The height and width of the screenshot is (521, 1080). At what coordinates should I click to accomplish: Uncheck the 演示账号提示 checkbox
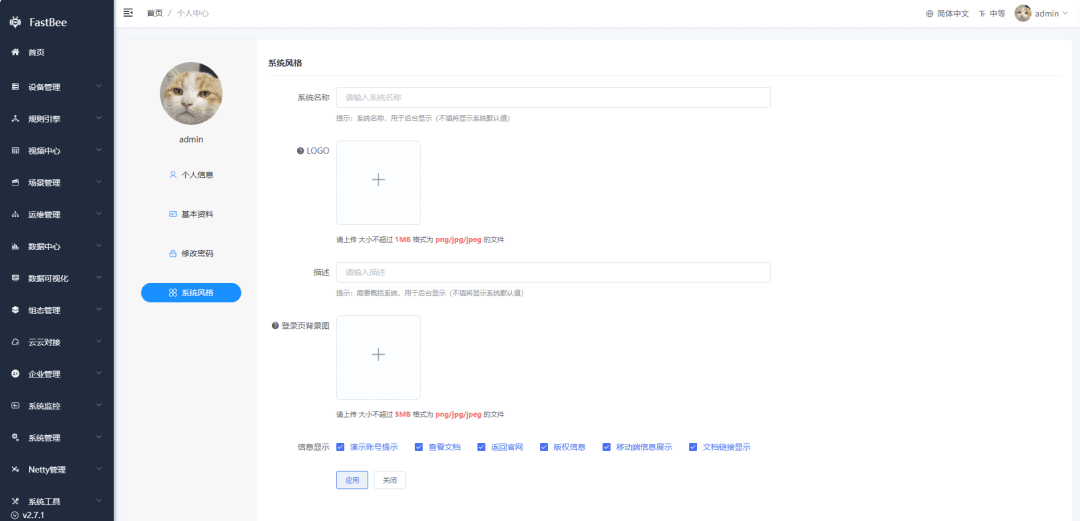click(340, 447)
